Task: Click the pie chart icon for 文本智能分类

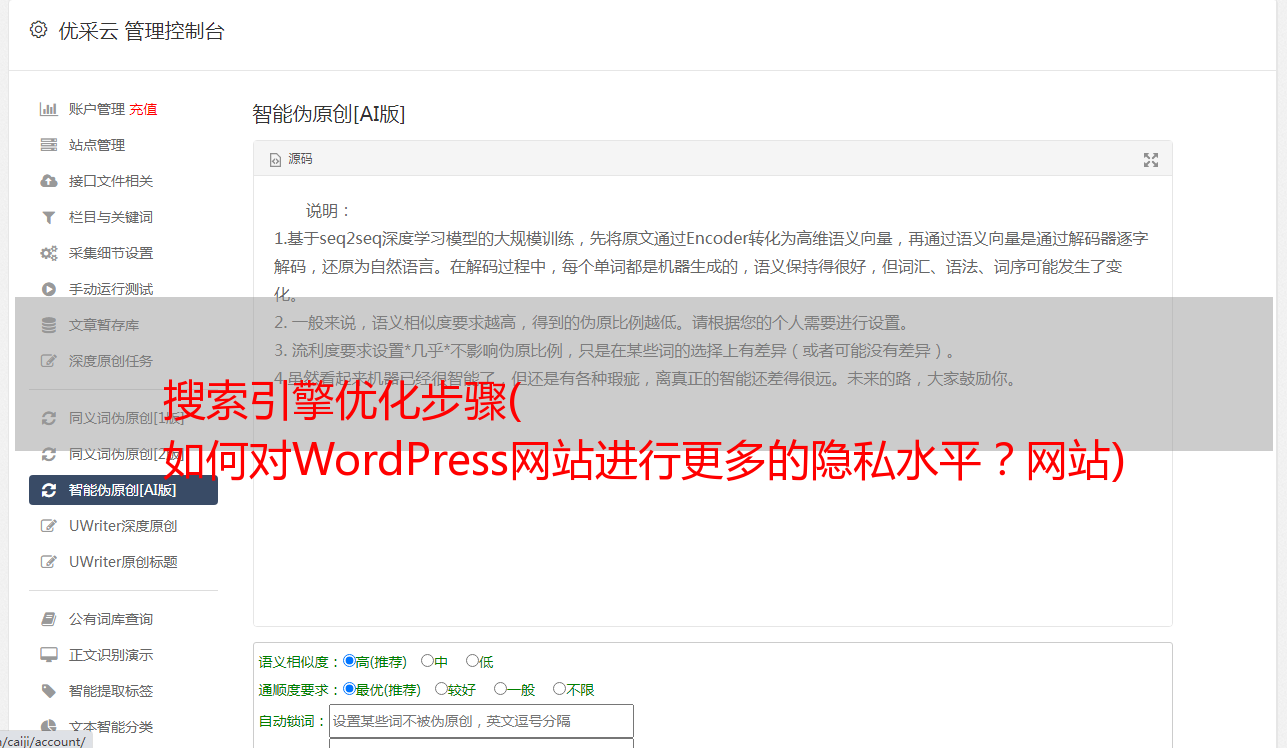Action: click(x=48, y=727)
